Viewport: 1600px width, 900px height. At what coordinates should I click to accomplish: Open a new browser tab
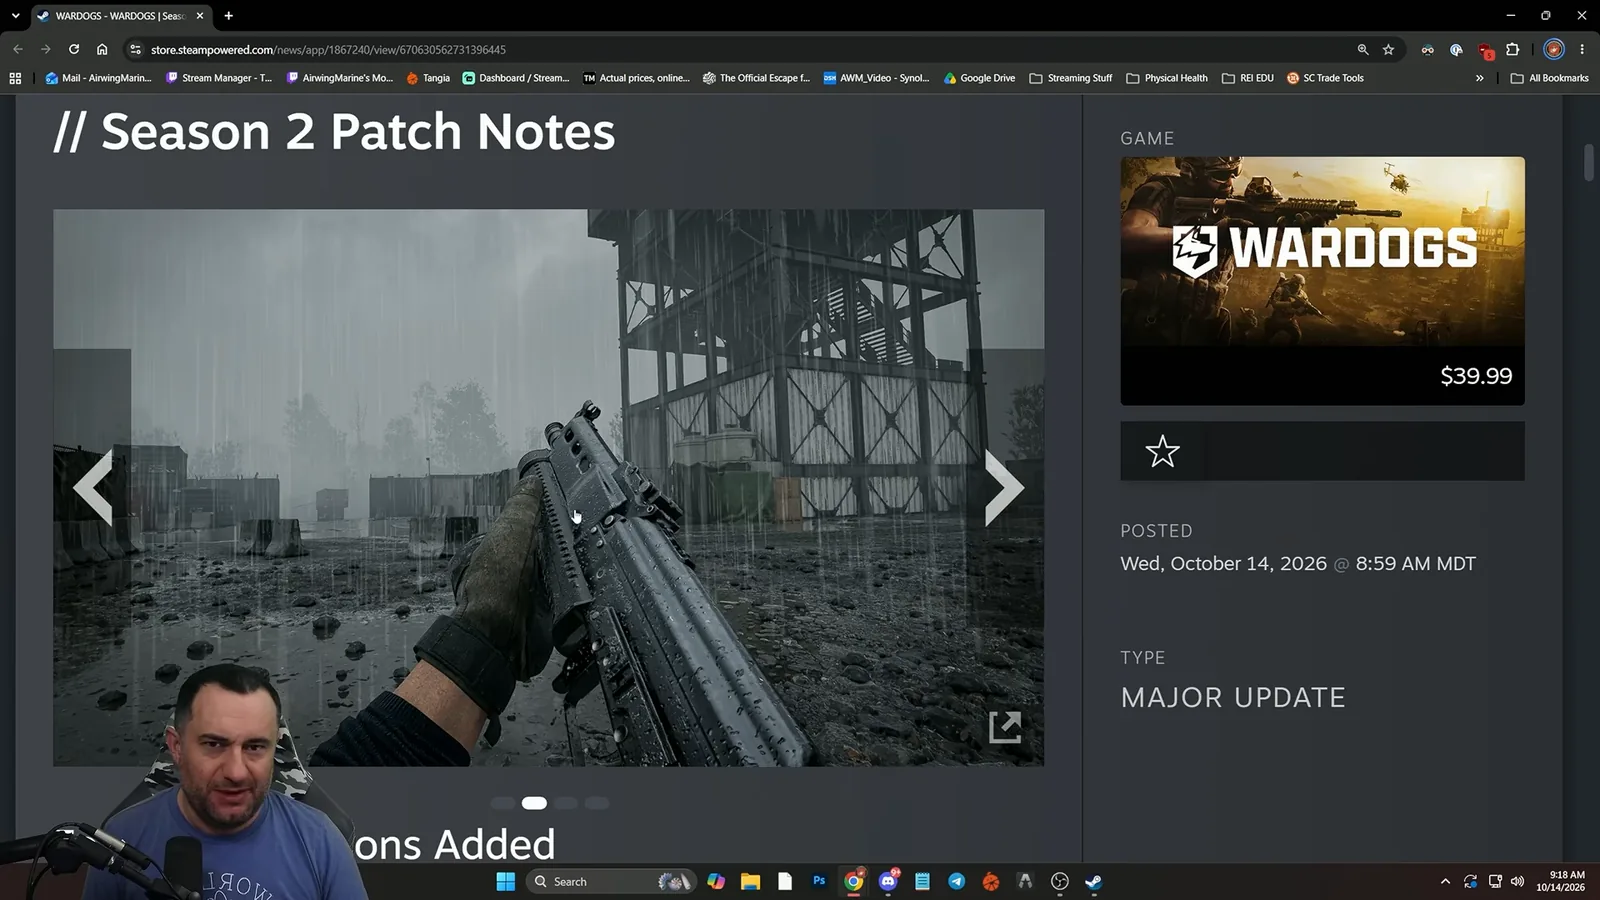click(228, 16)
